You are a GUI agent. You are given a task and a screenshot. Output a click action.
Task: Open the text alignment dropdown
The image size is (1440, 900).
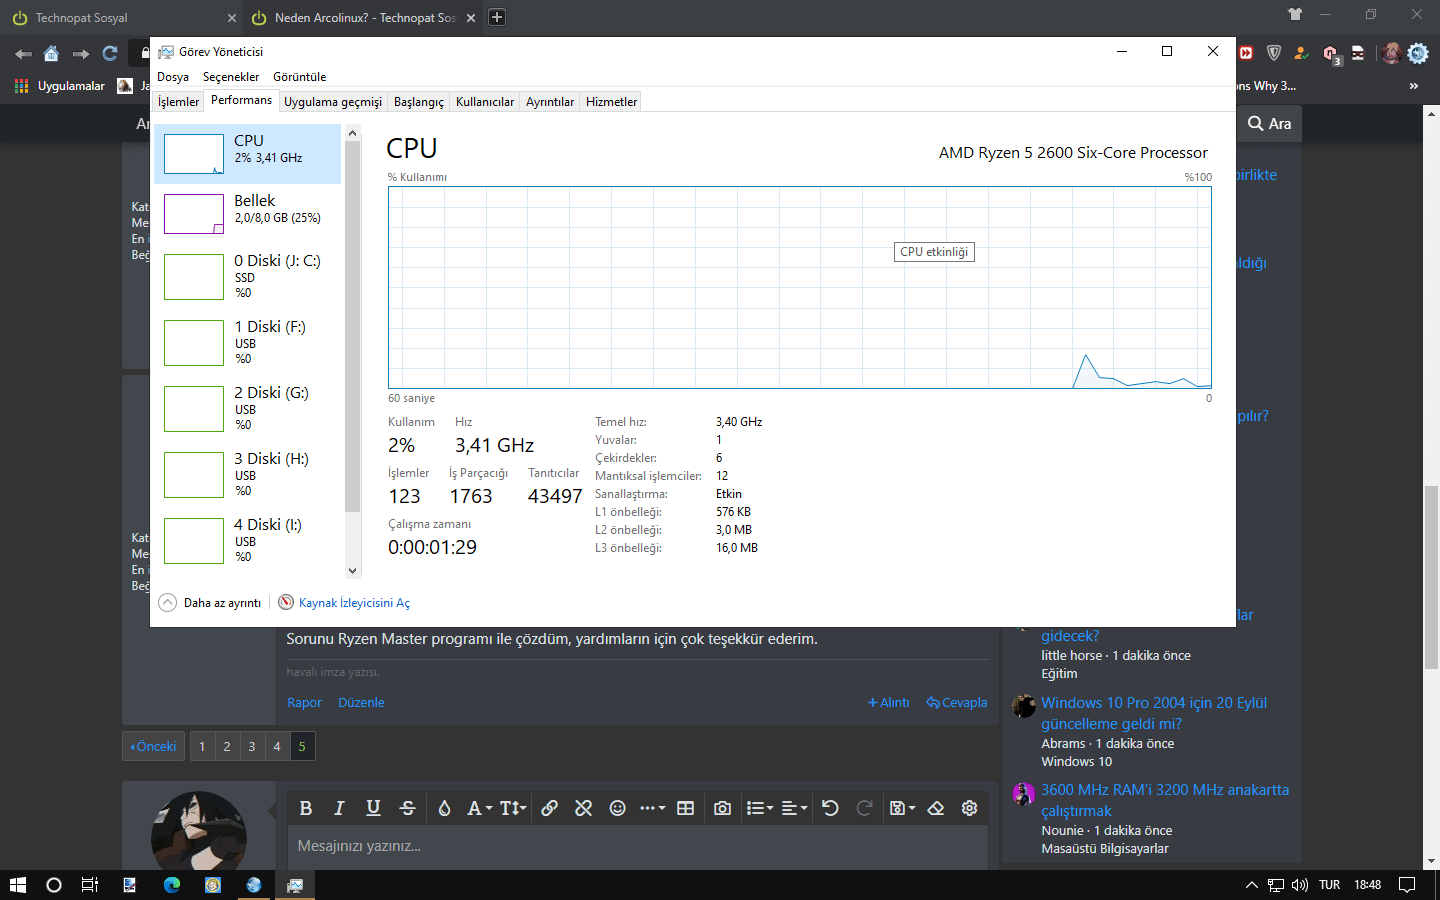(x=794, y=808)
